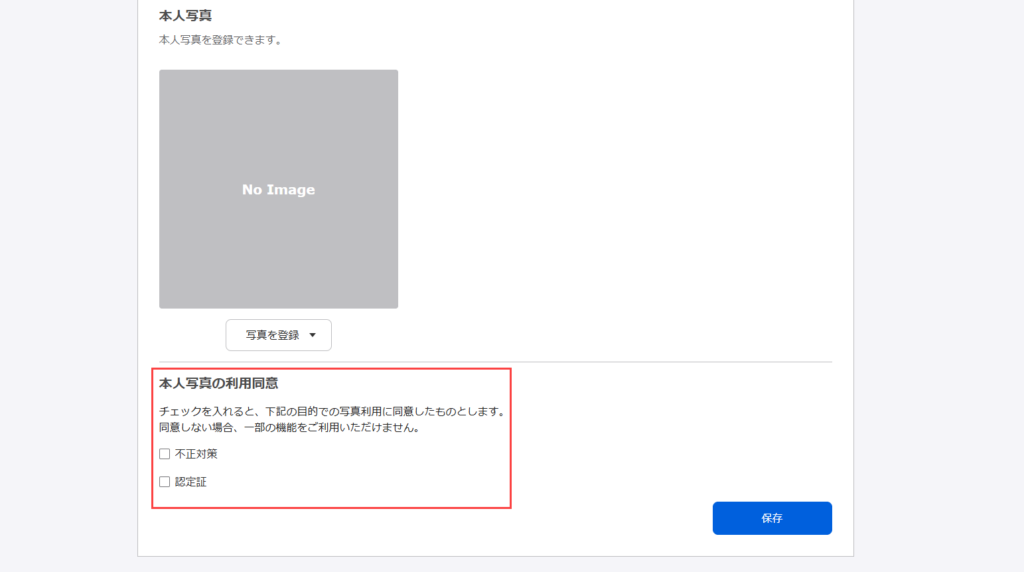Click the blue 保存 button

772,518
